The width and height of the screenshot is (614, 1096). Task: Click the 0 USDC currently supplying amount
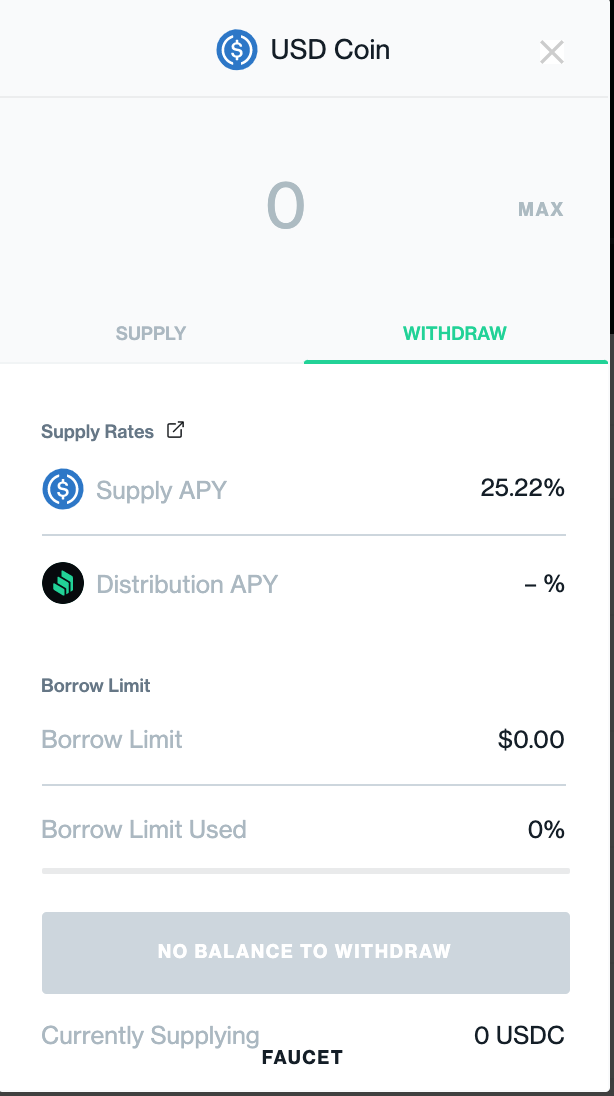click(519, 1036)
